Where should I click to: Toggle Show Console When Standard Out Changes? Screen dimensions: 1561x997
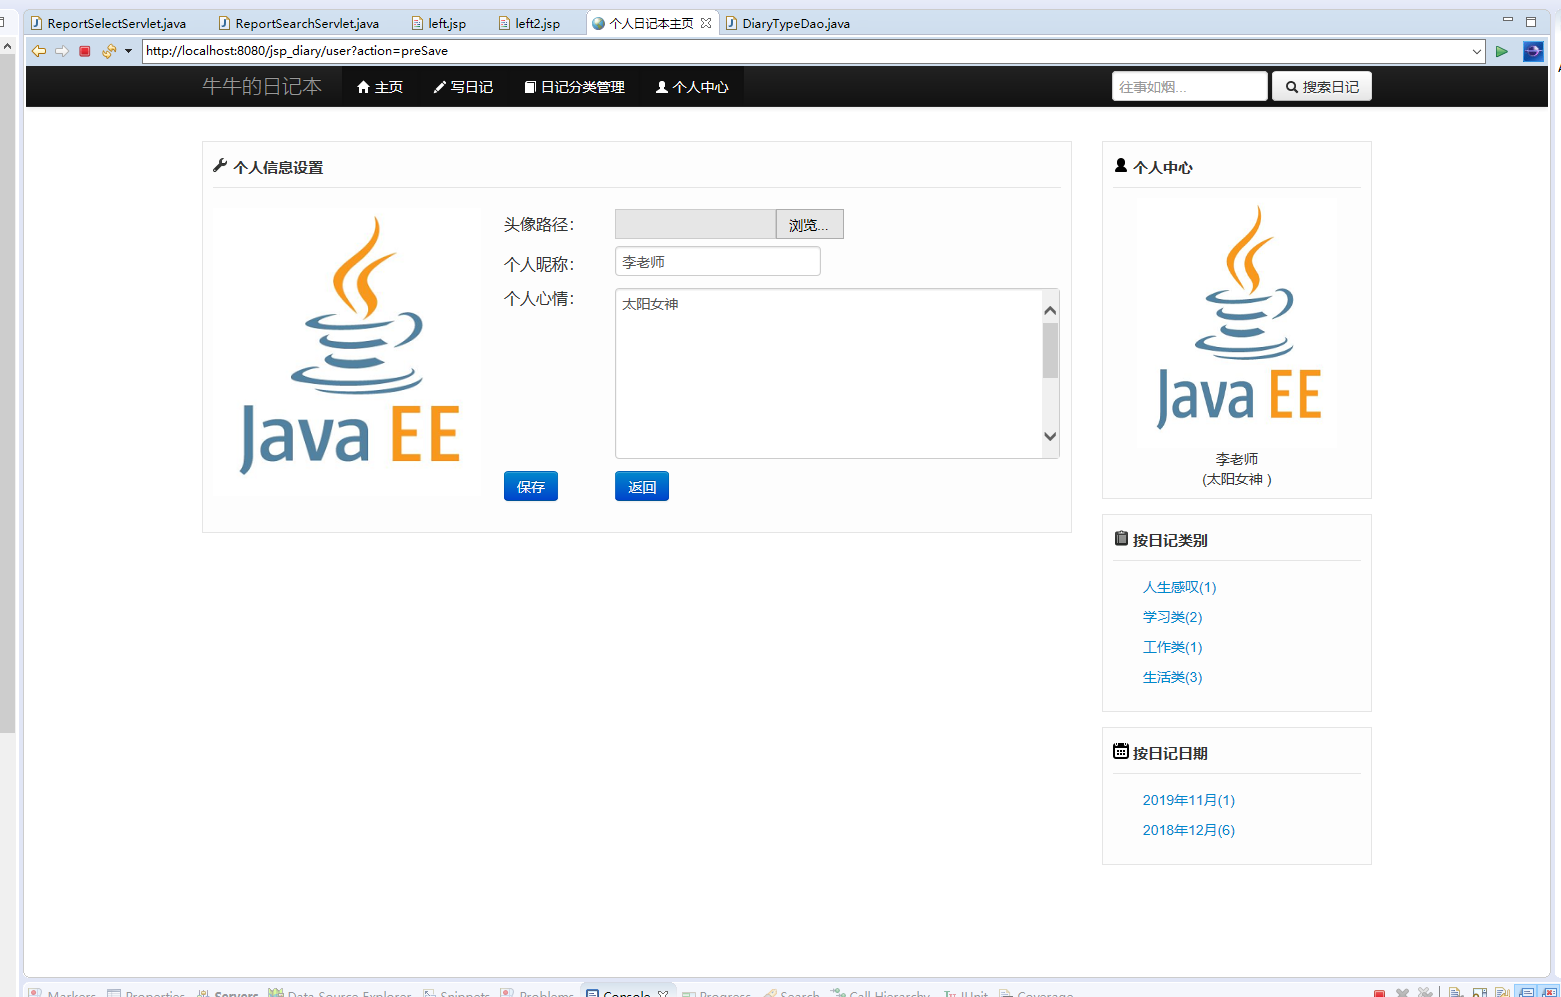coord(1526,991)
